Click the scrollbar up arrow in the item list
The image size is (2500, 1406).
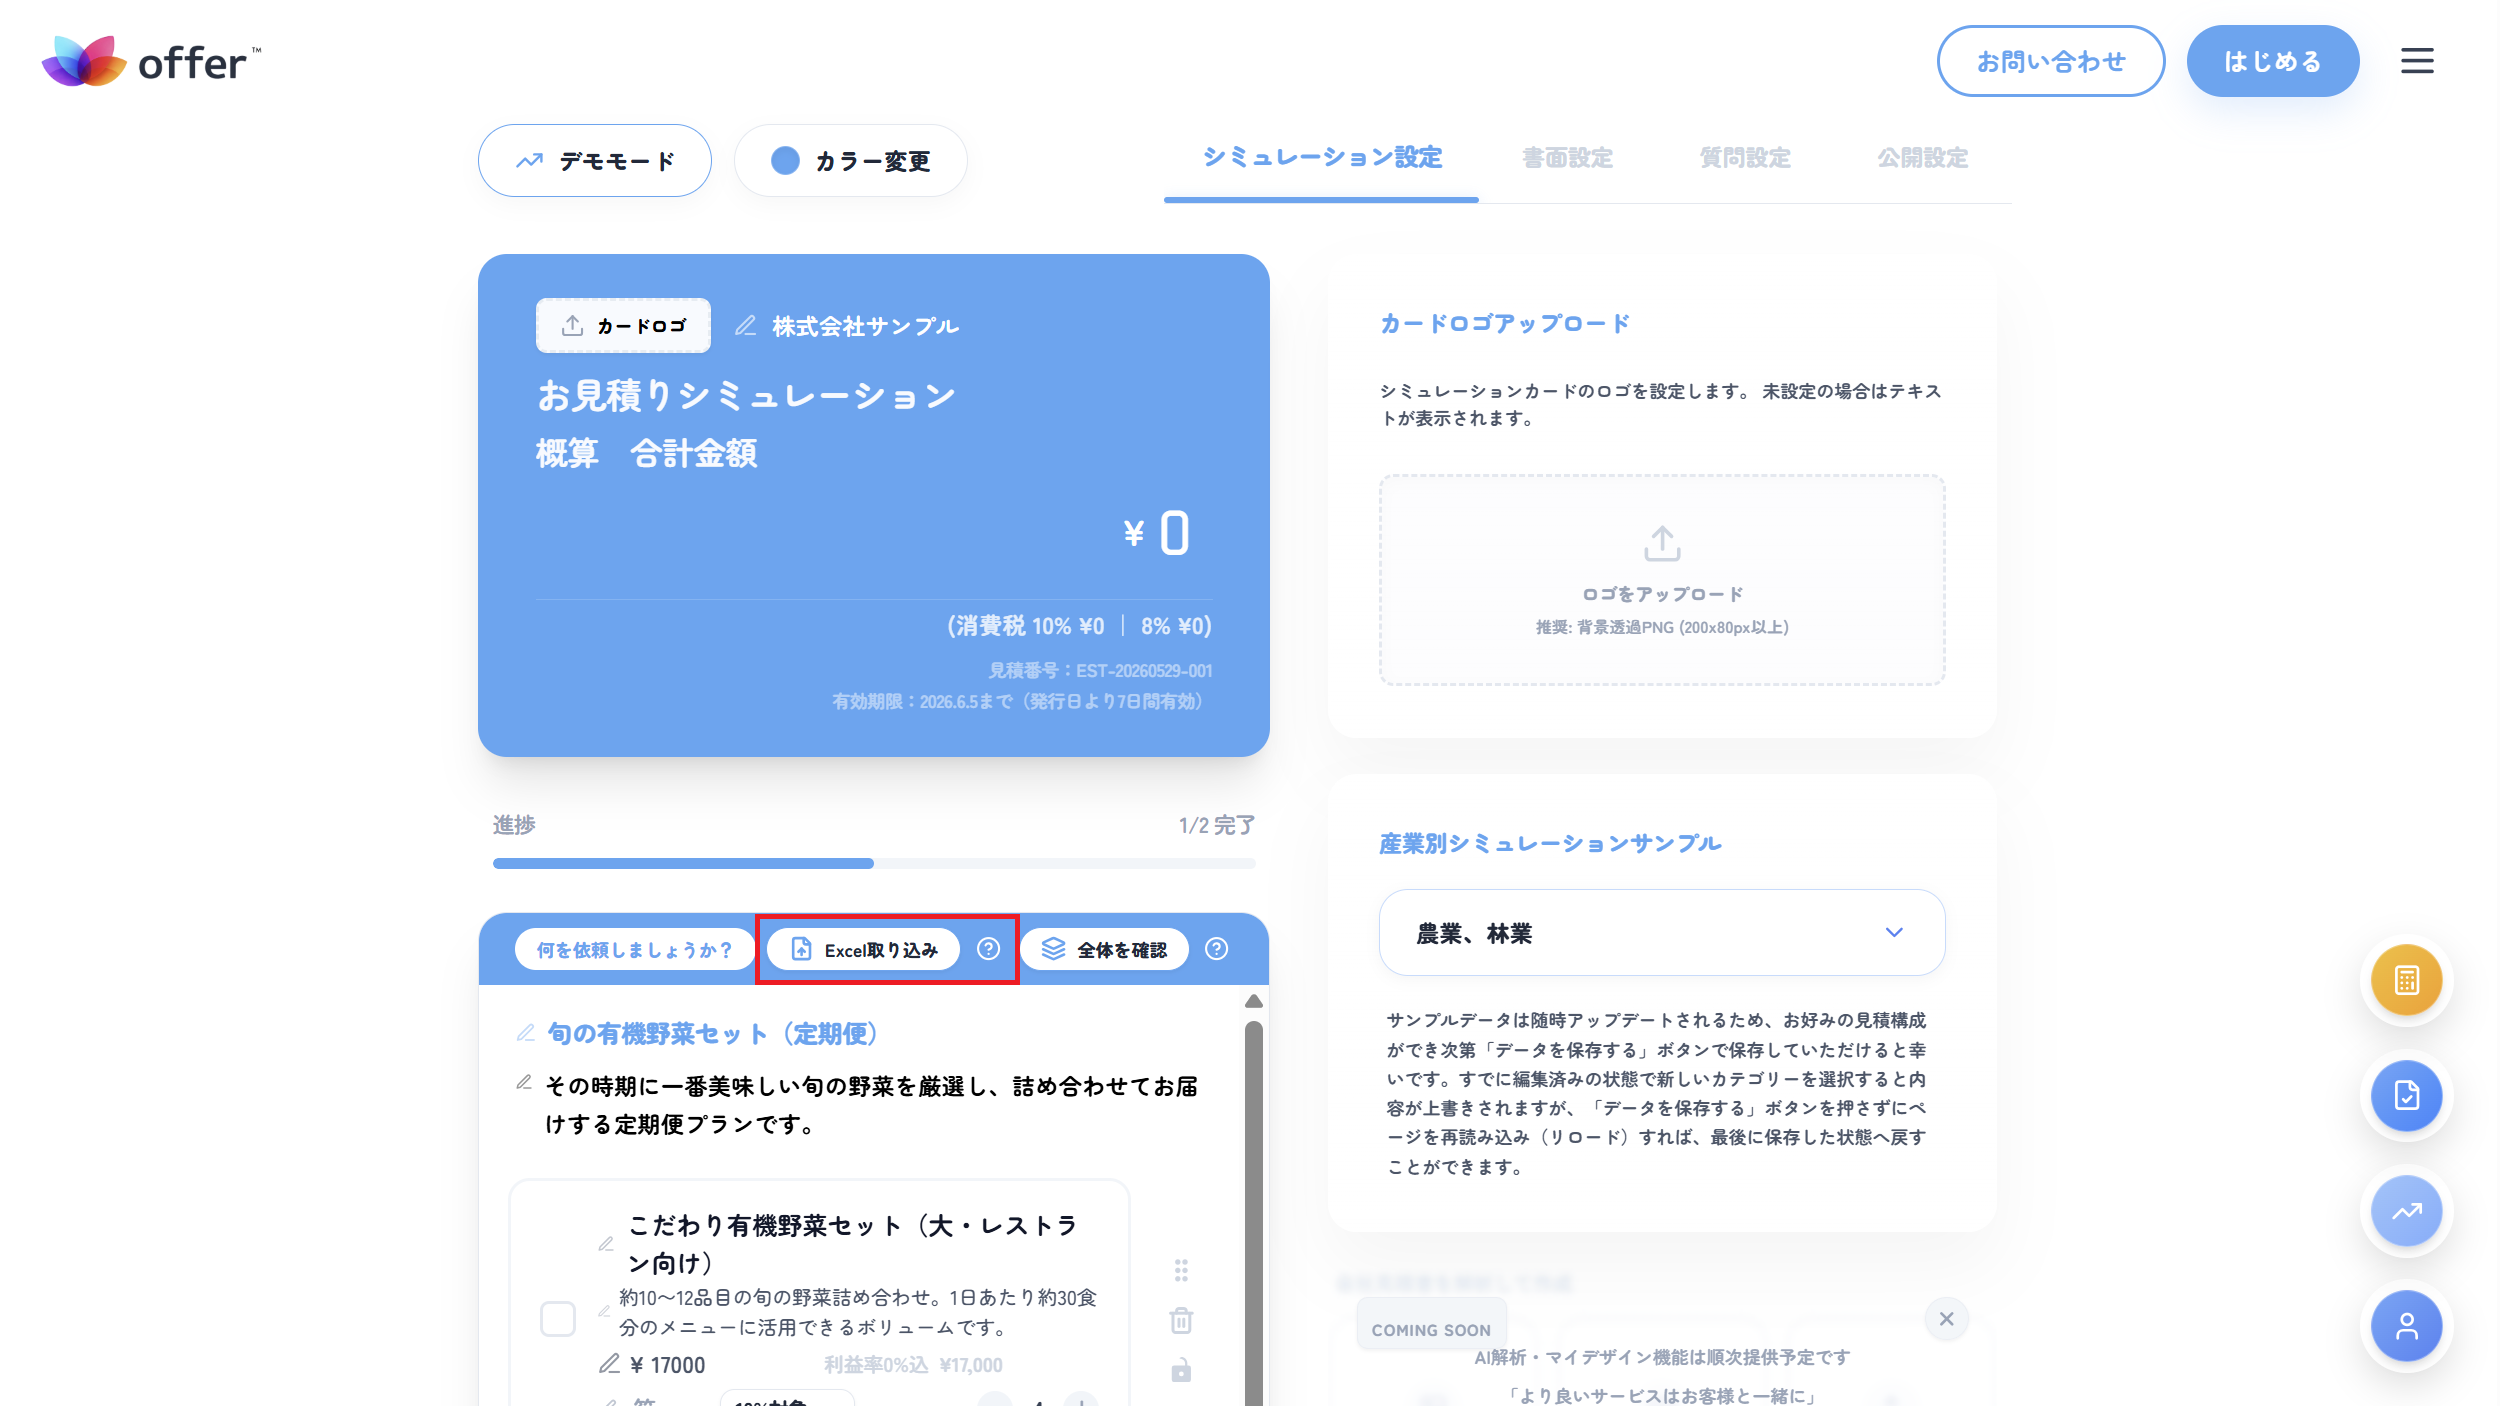tap(1253, 1001)
